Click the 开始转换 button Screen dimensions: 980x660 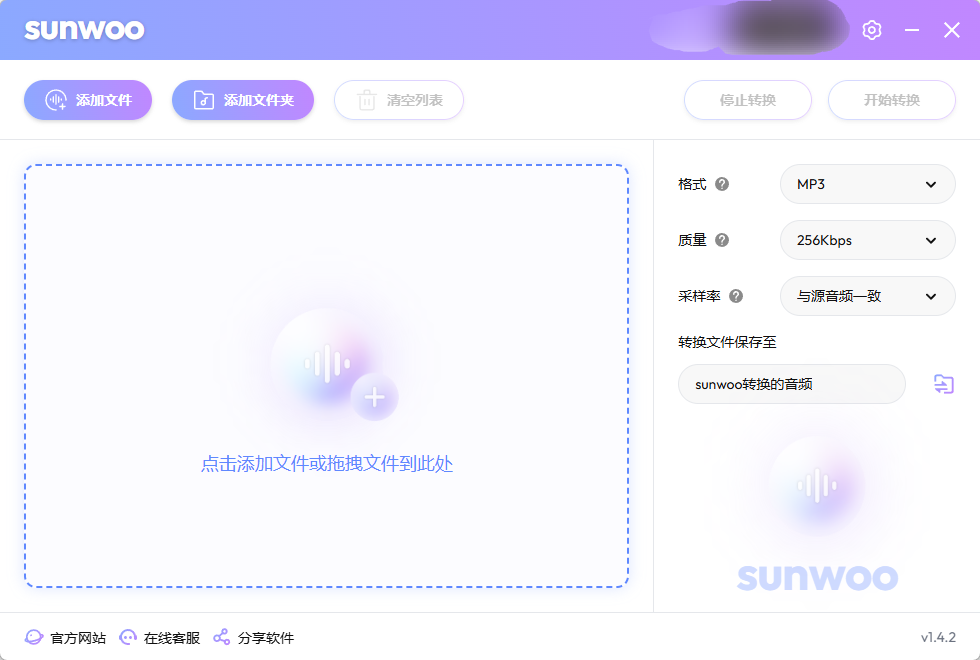[892, 100]
